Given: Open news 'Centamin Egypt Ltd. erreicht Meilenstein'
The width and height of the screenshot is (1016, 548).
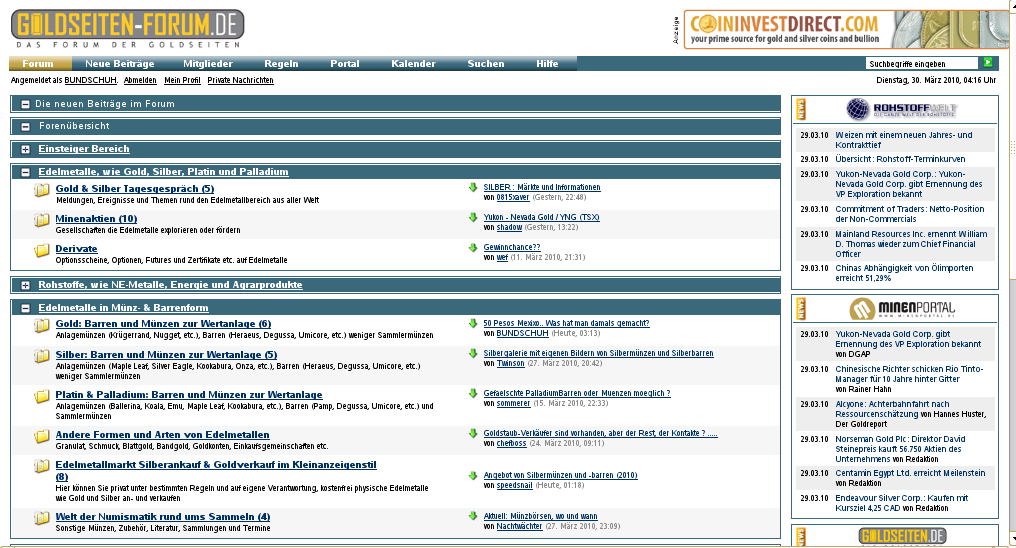Looking at the screenshot, I should (x=910, y=473).
